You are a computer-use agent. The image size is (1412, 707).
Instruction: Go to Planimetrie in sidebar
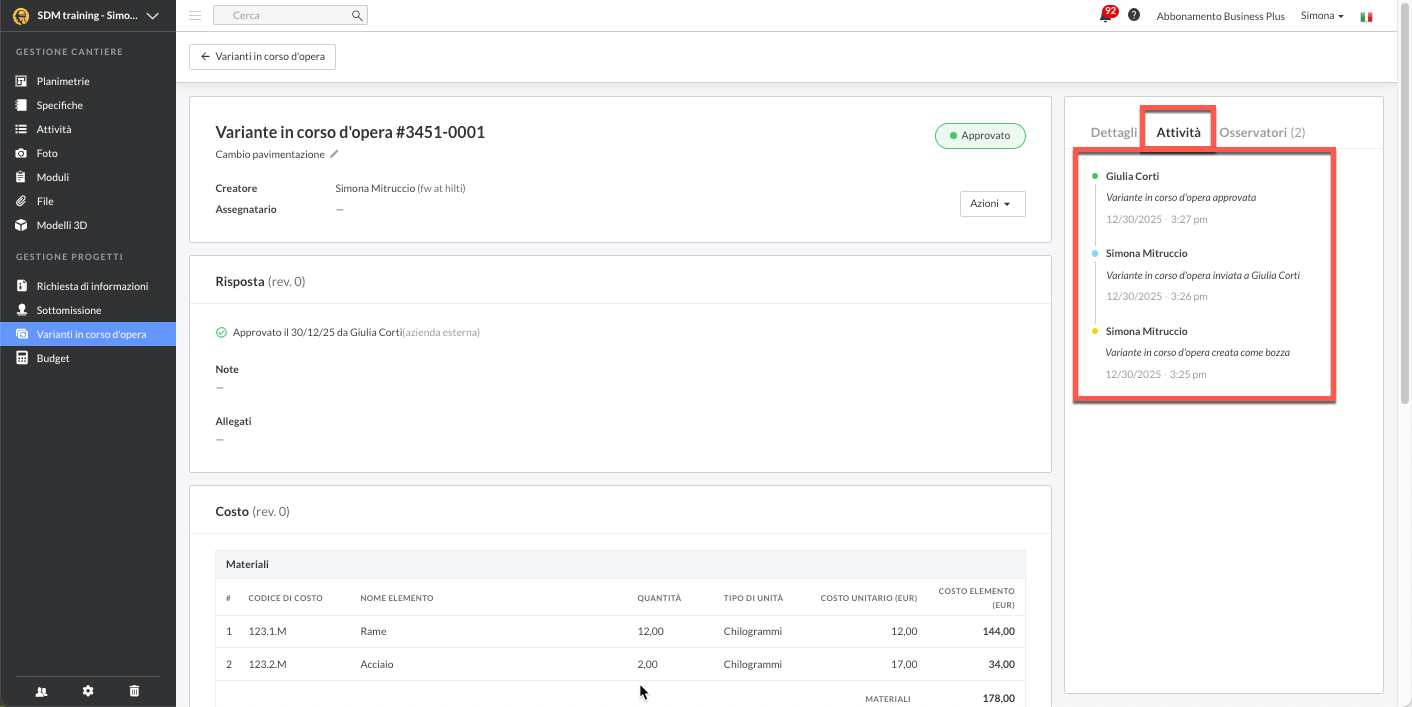tap(63, 81)
